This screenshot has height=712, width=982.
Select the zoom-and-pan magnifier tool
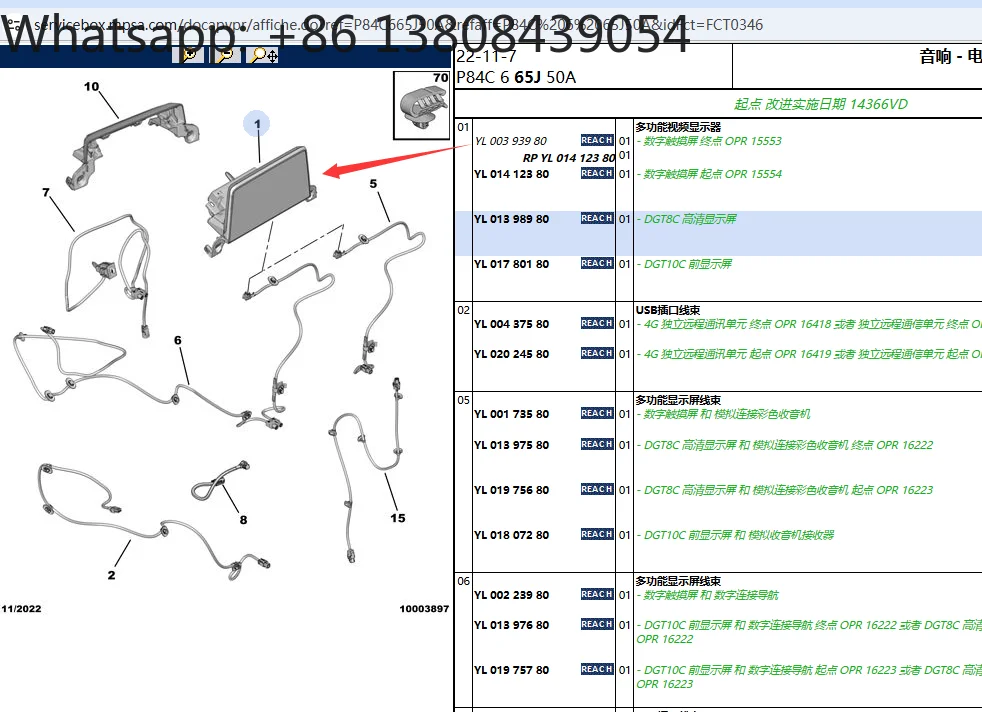tap(263, 55)
